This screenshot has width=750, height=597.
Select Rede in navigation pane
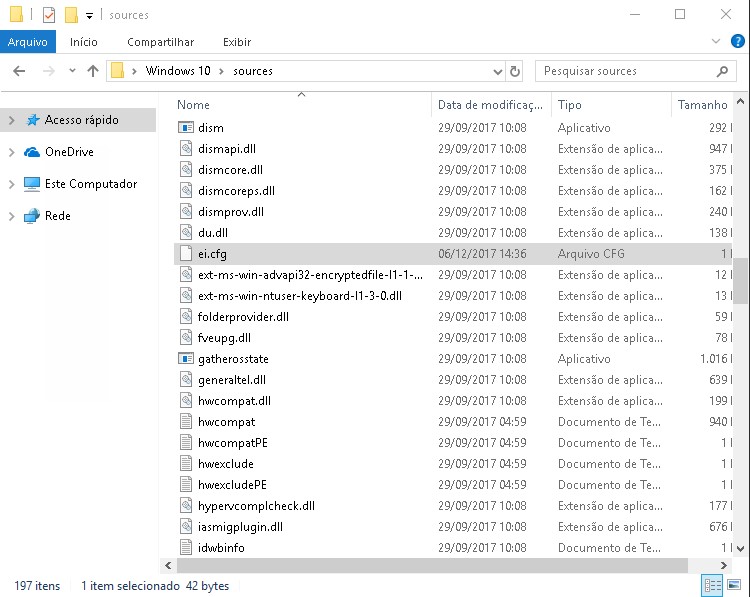(58, 216)
